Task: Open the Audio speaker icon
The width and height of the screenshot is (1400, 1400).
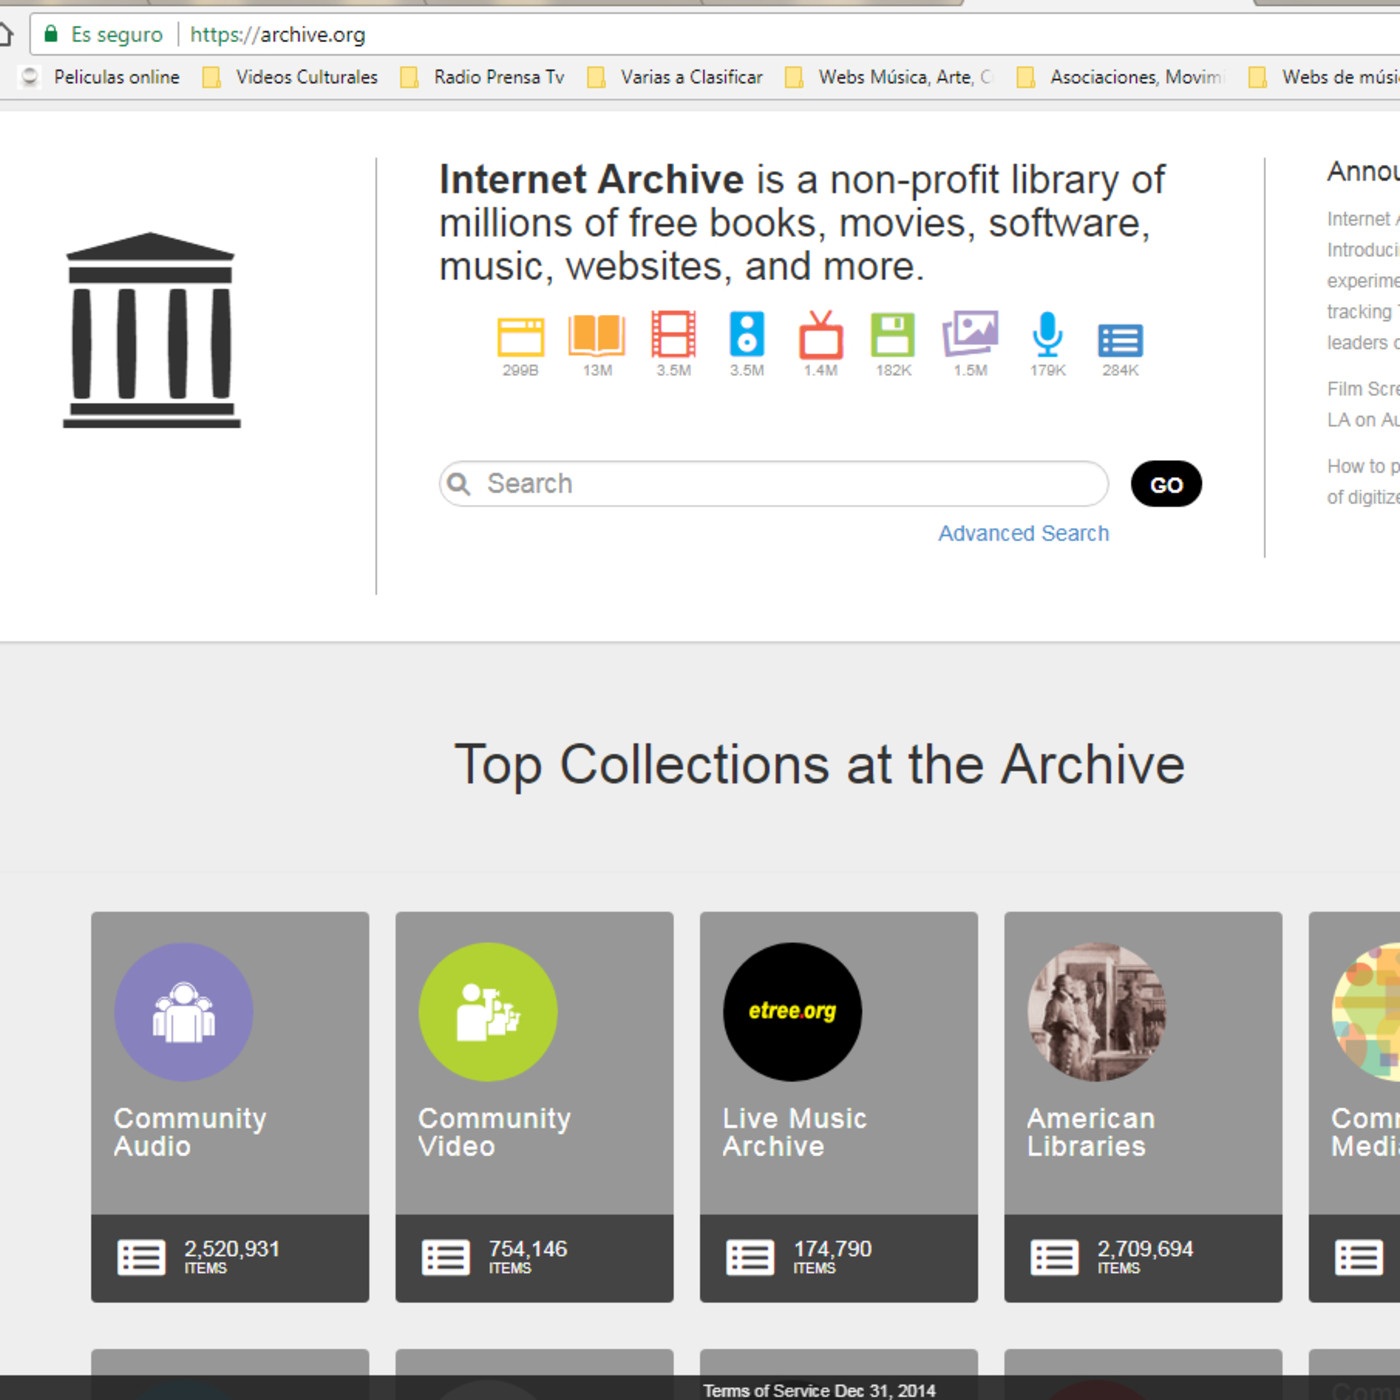Action: [x=747, y=334]
